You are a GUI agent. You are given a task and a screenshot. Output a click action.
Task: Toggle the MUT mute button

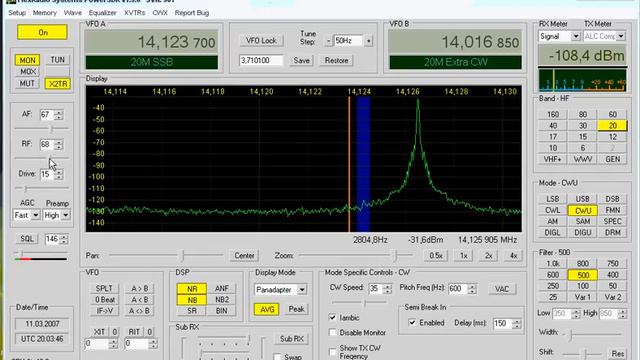pos(27,83)
